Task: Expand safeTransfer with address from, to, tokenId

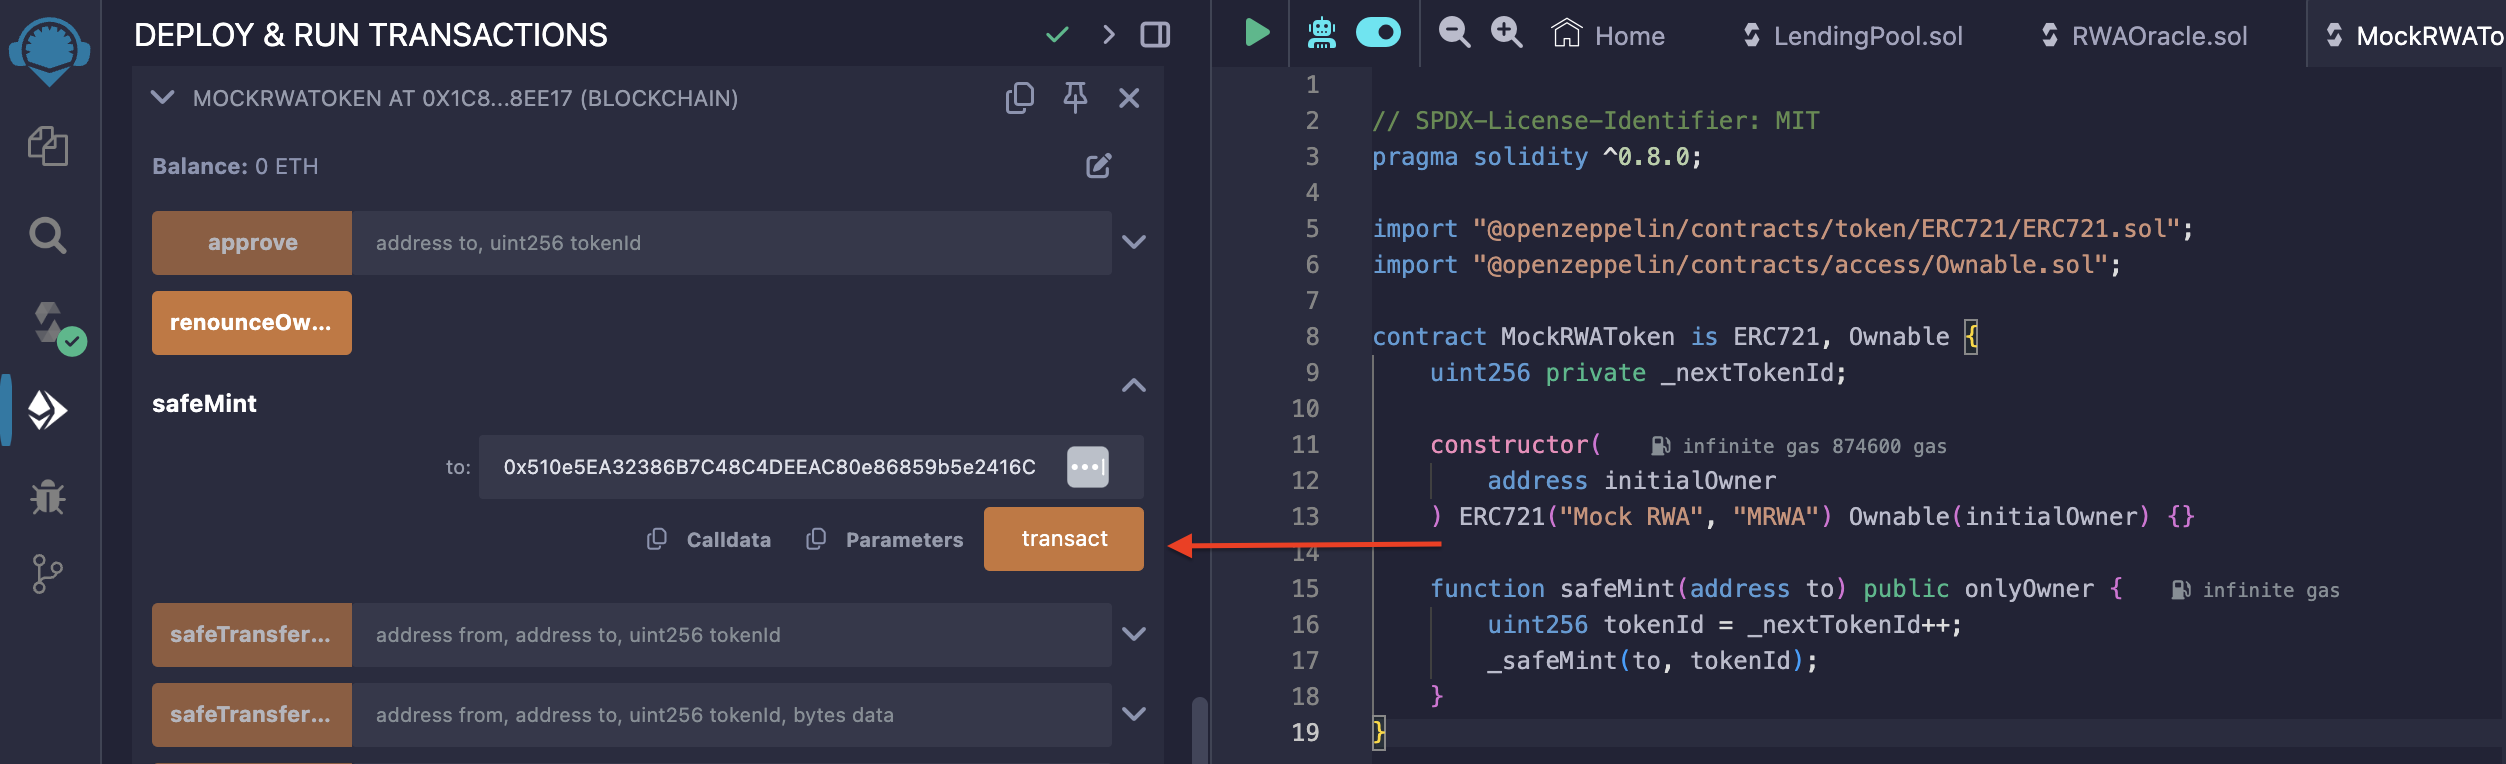Action: click(1134, 634)
